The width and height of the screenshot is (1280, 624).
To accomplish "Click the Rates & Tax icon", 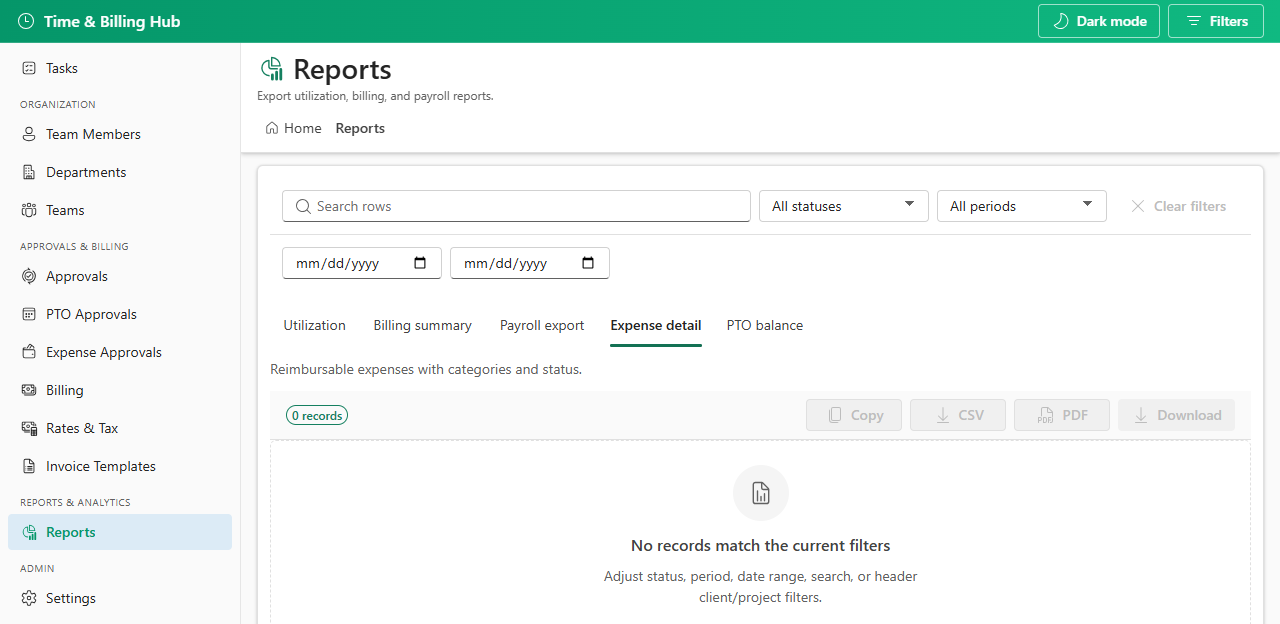I will click(29, 428).
